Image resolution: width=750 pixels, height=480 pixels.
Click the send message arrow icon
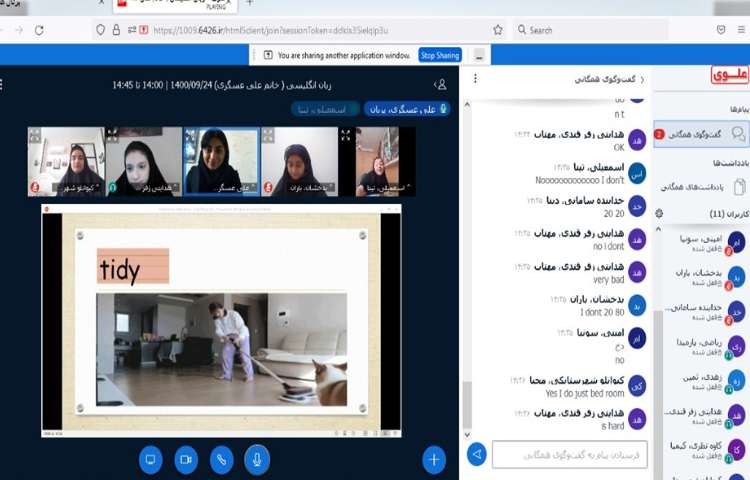477,455
